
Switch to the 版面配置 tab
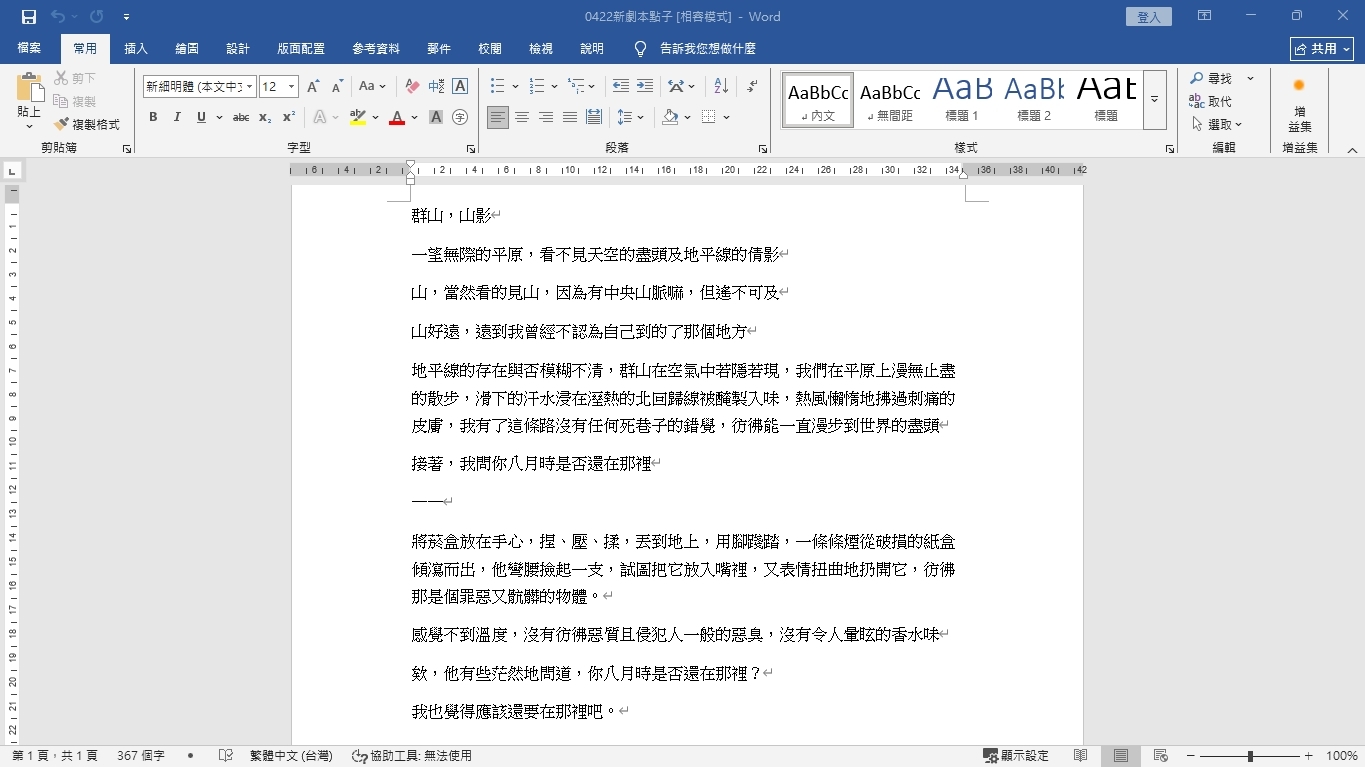pos(301,49)
